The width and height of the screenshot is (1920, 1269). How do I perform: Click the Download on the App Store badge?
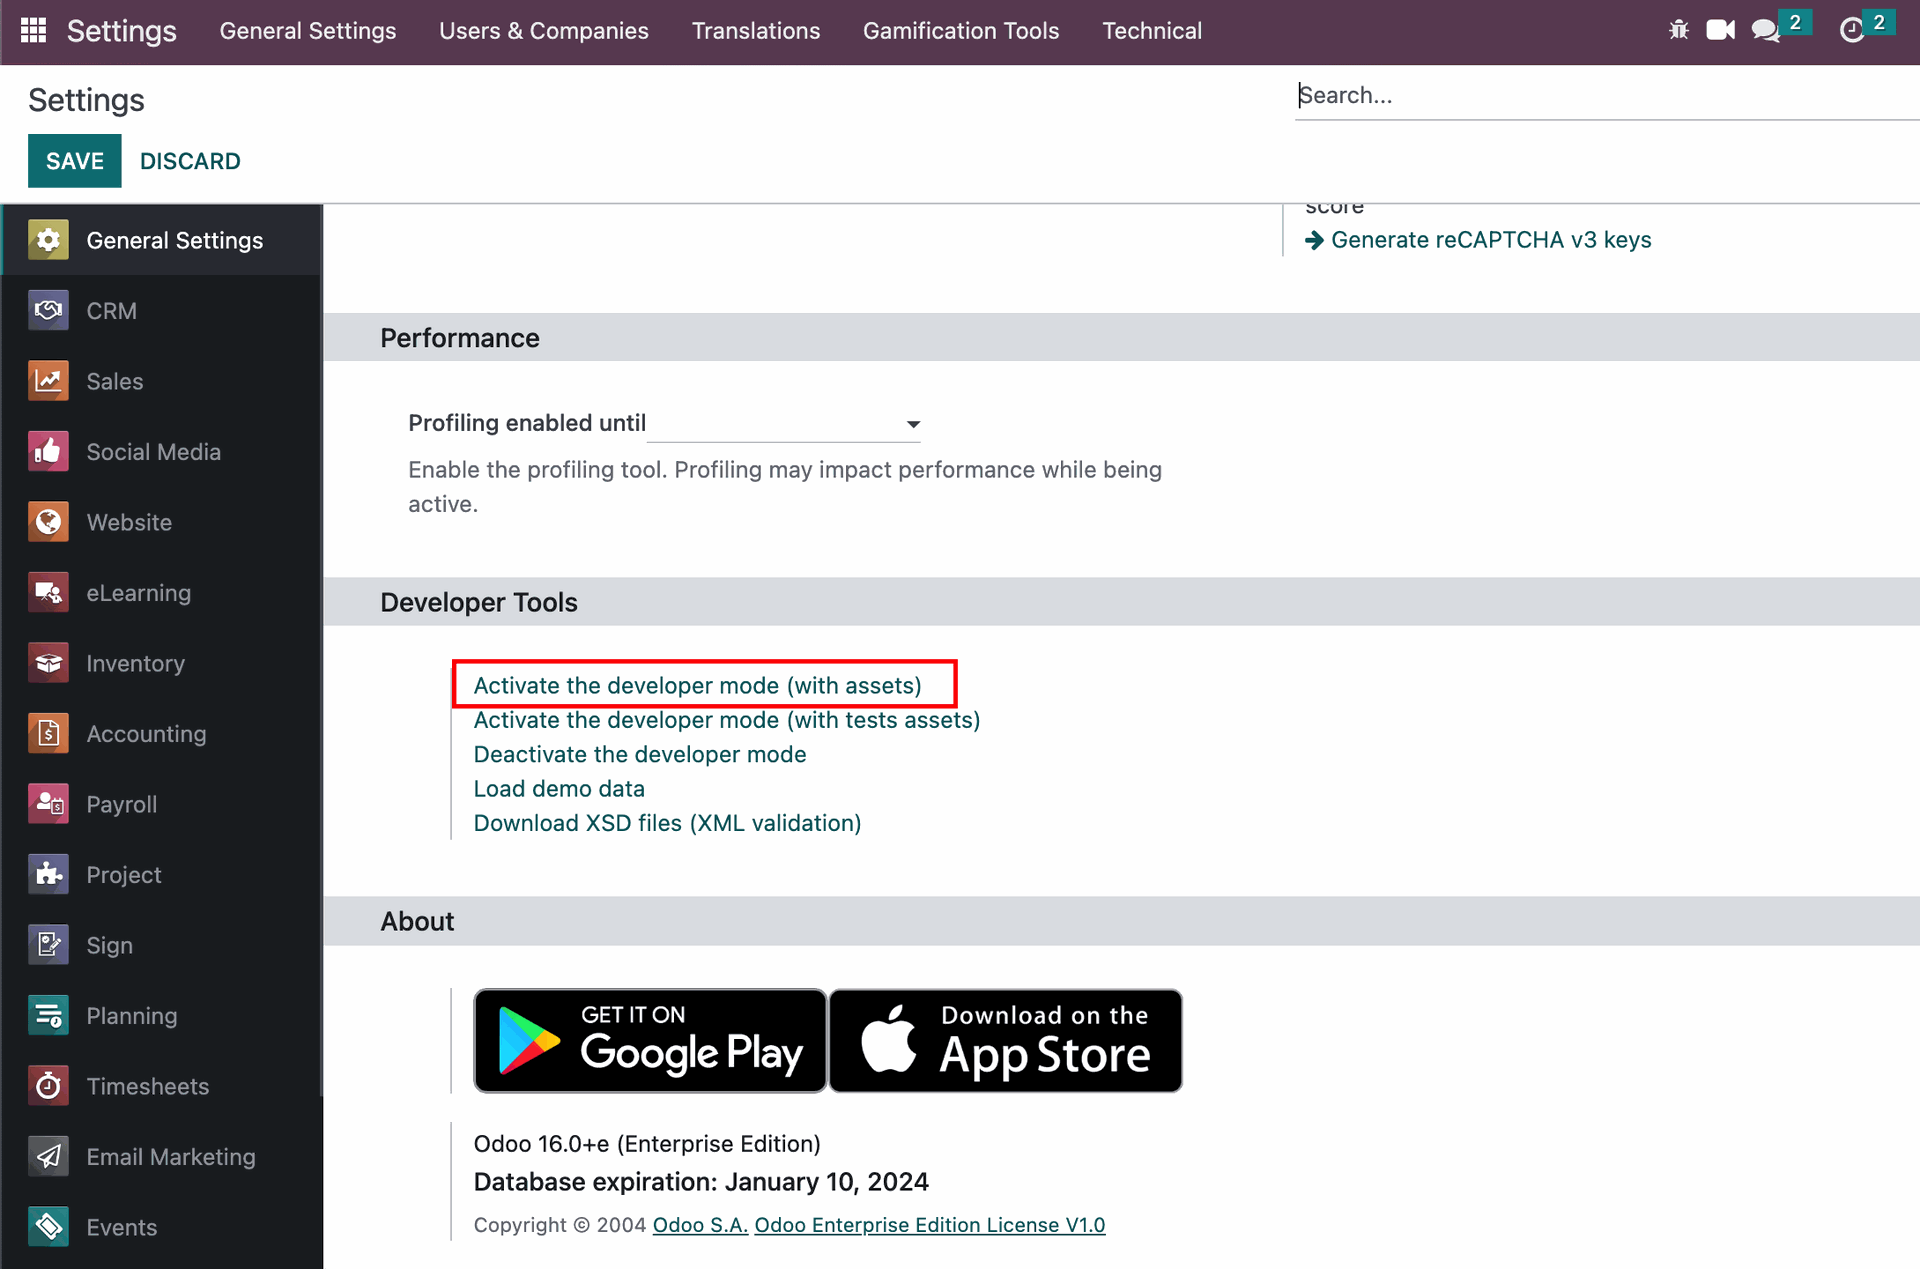1006,1041
